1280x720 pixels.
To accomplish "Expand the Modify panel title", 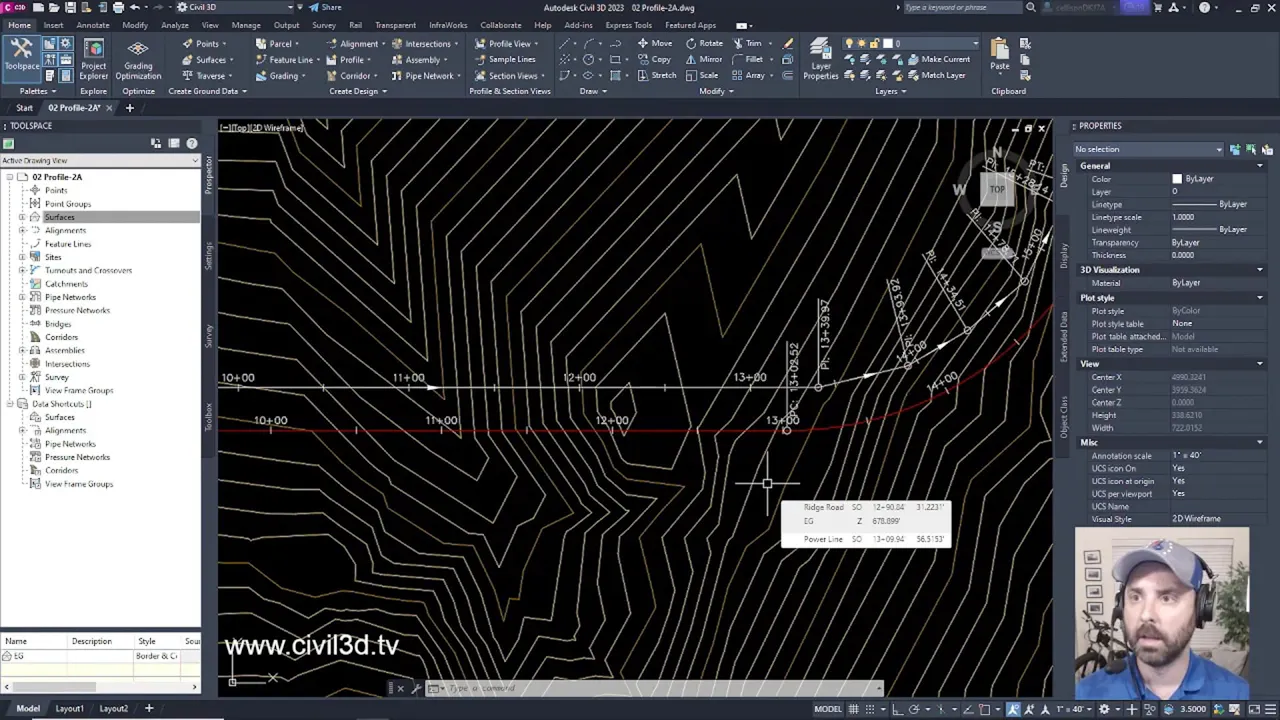I will [x=716, y=91].
